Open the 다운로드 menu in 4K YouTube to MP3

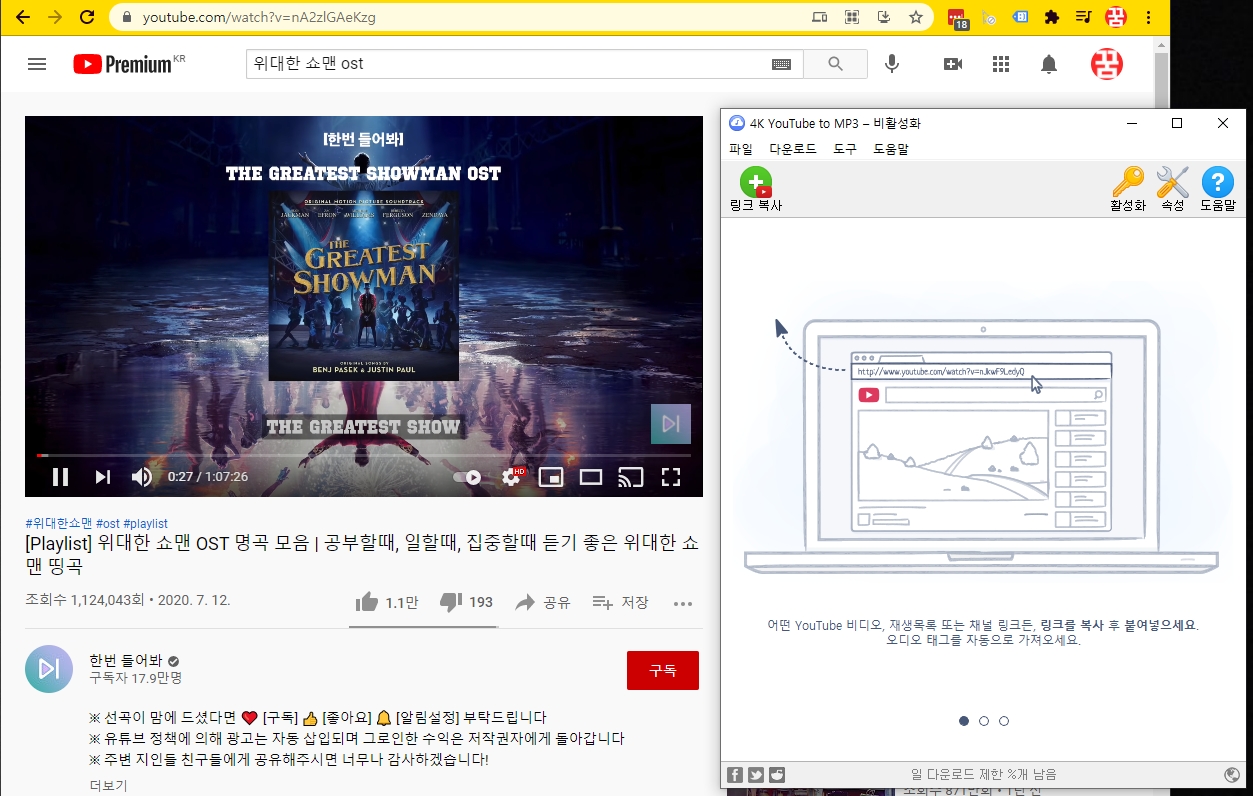(793, 149)
